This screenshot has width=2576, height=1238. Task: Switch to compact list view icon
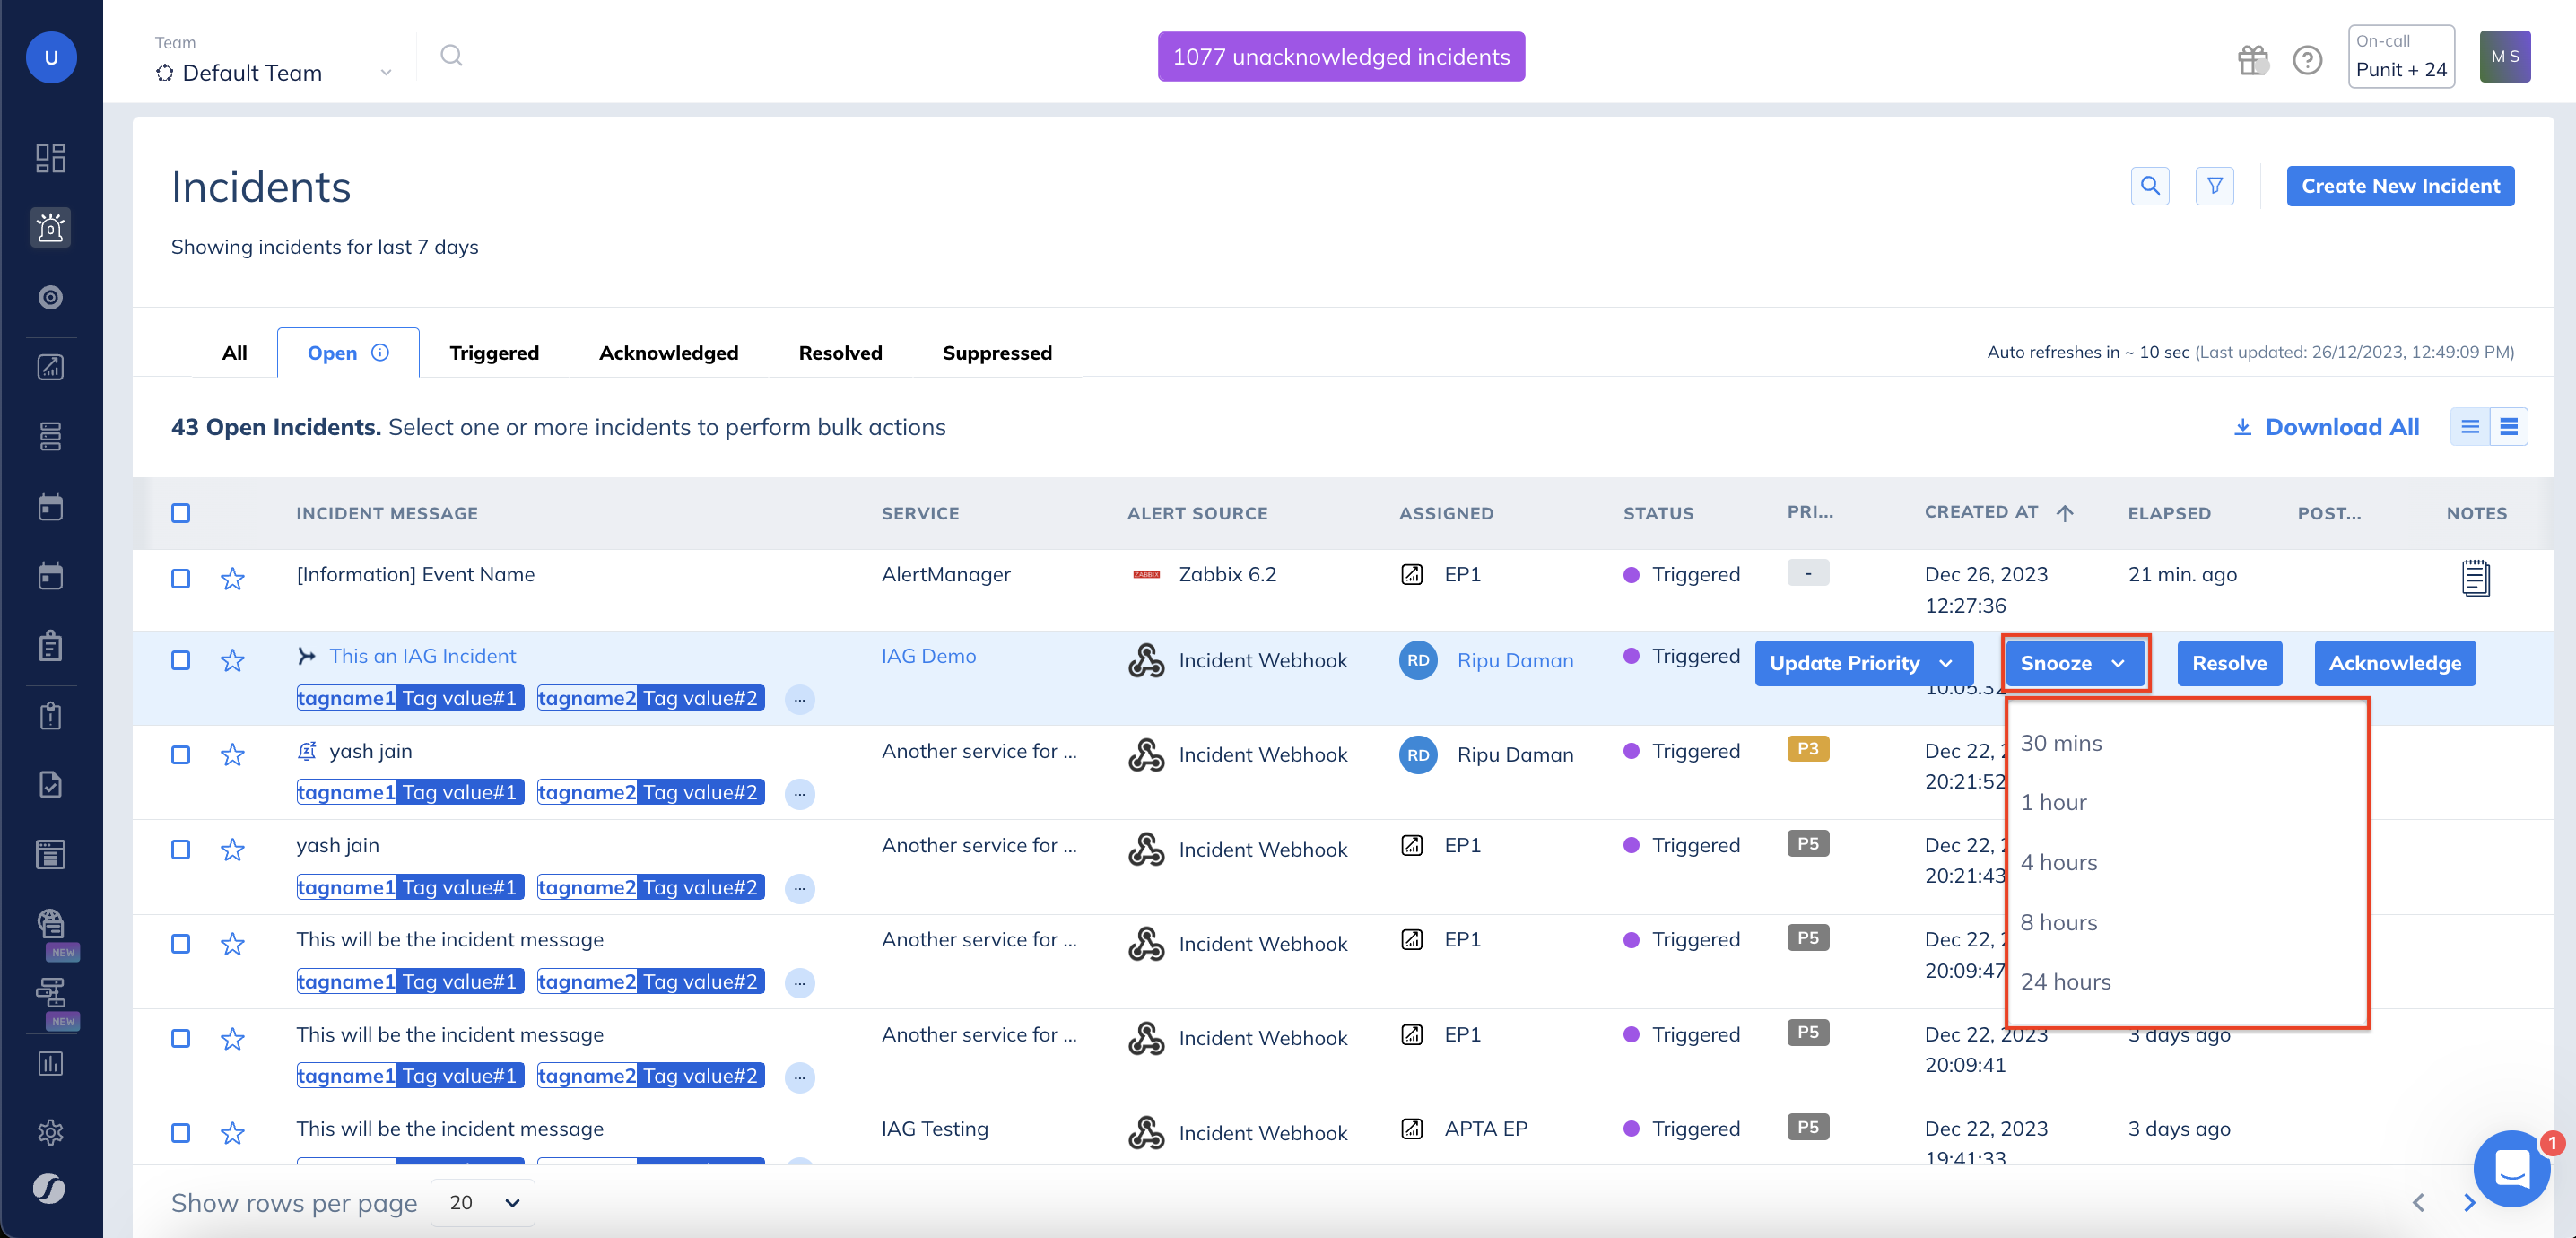(x=2469, y=427)
